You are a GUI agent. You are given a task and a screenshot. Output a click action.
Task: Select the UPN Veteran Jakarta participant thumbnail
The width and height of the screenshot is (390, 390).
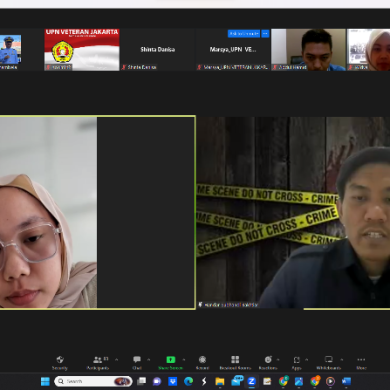pyautogui.click(x=82, y=50)
